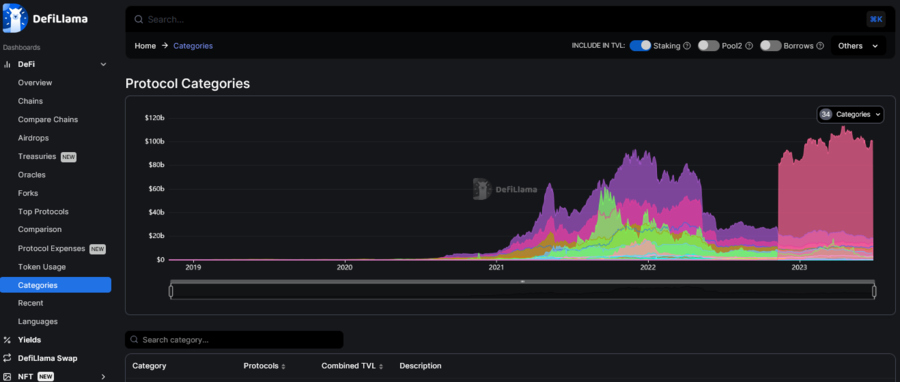Open DefiLlama Swap
This screenshot has width=900, height=382.
click(x=48, y=358)
